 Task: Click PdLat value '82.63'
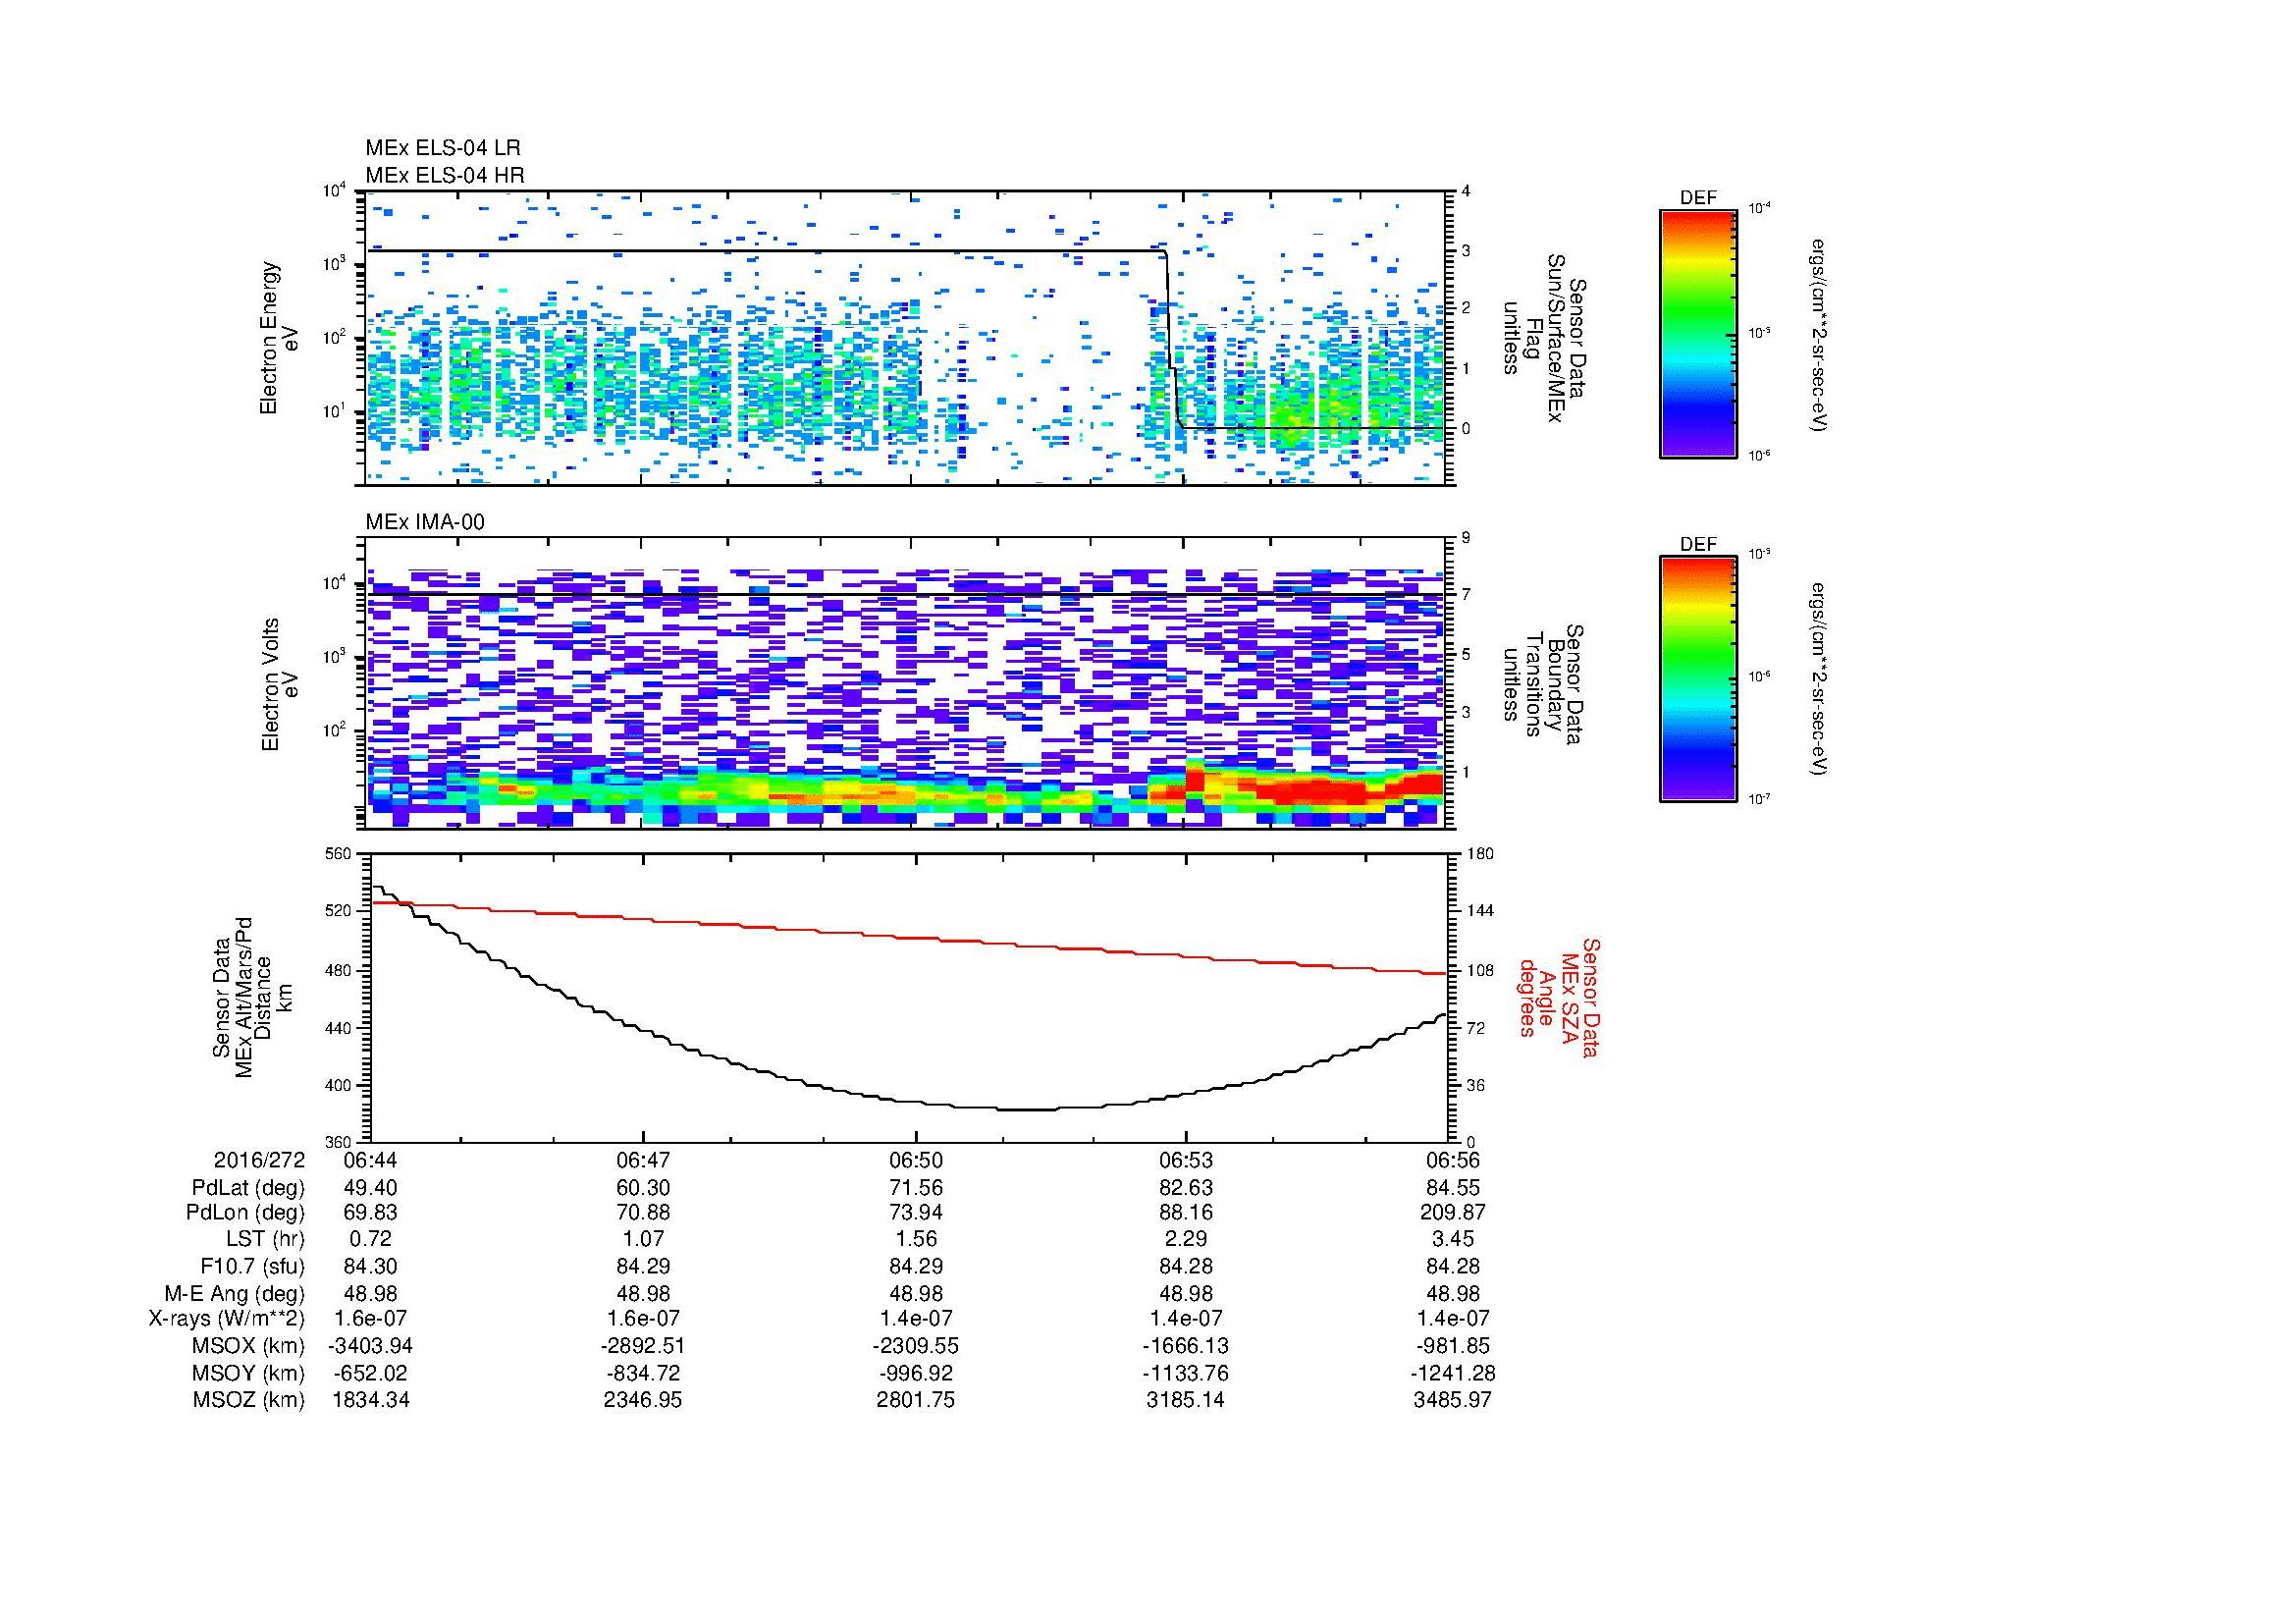(x=1185, y=1188)
